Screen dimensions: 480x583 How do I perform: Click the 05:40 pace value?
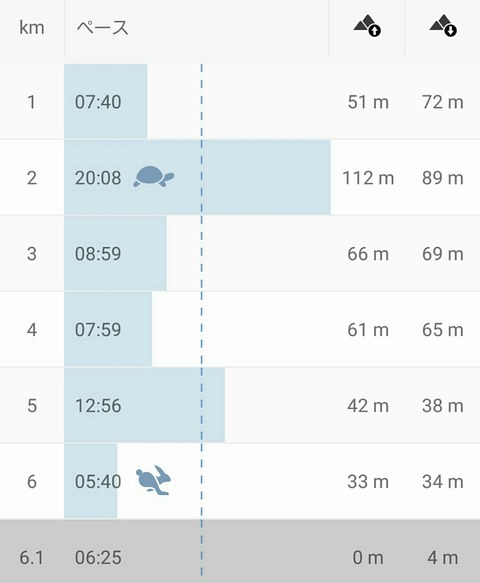pos(98,481)
